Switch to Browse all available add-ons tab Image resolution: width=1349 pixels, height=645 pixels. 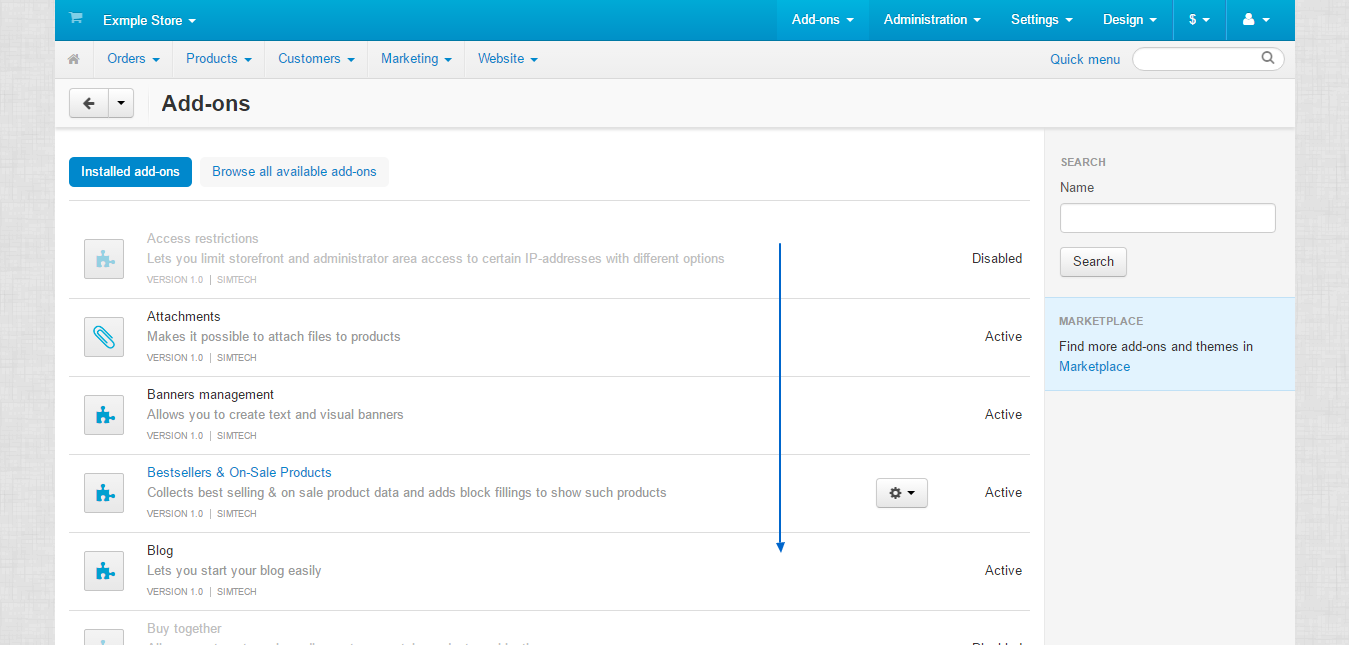tap(294, 171)
